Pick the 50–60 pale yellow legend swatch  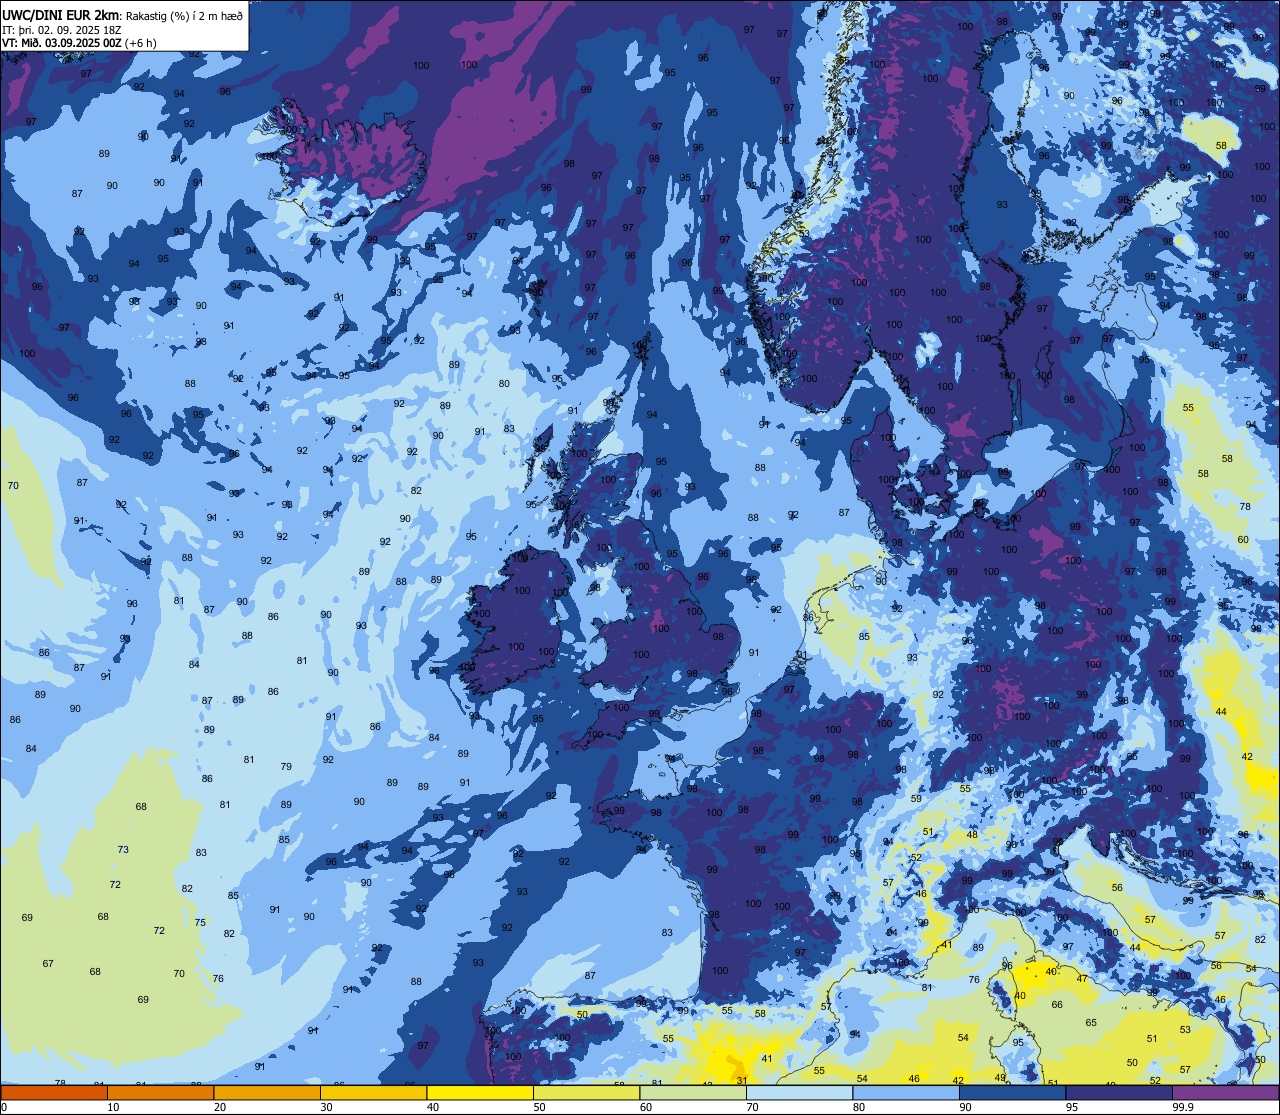[586, 1092]
